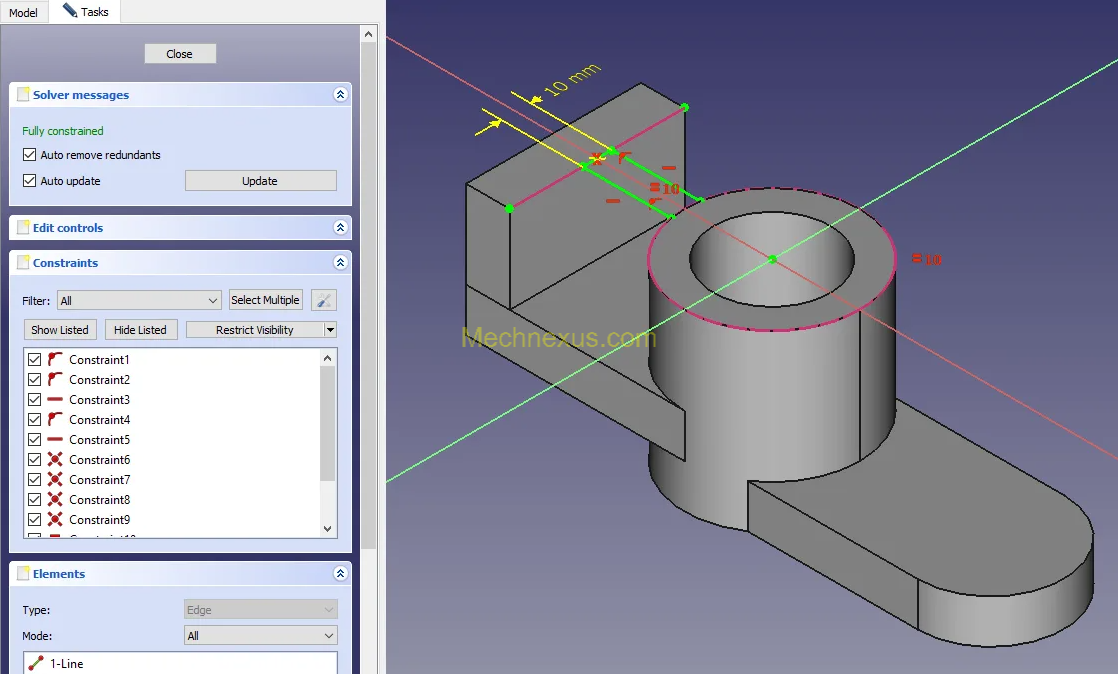
Task: Click the Show Listed button
Action: pyautogui.click(x=60, y=330)
